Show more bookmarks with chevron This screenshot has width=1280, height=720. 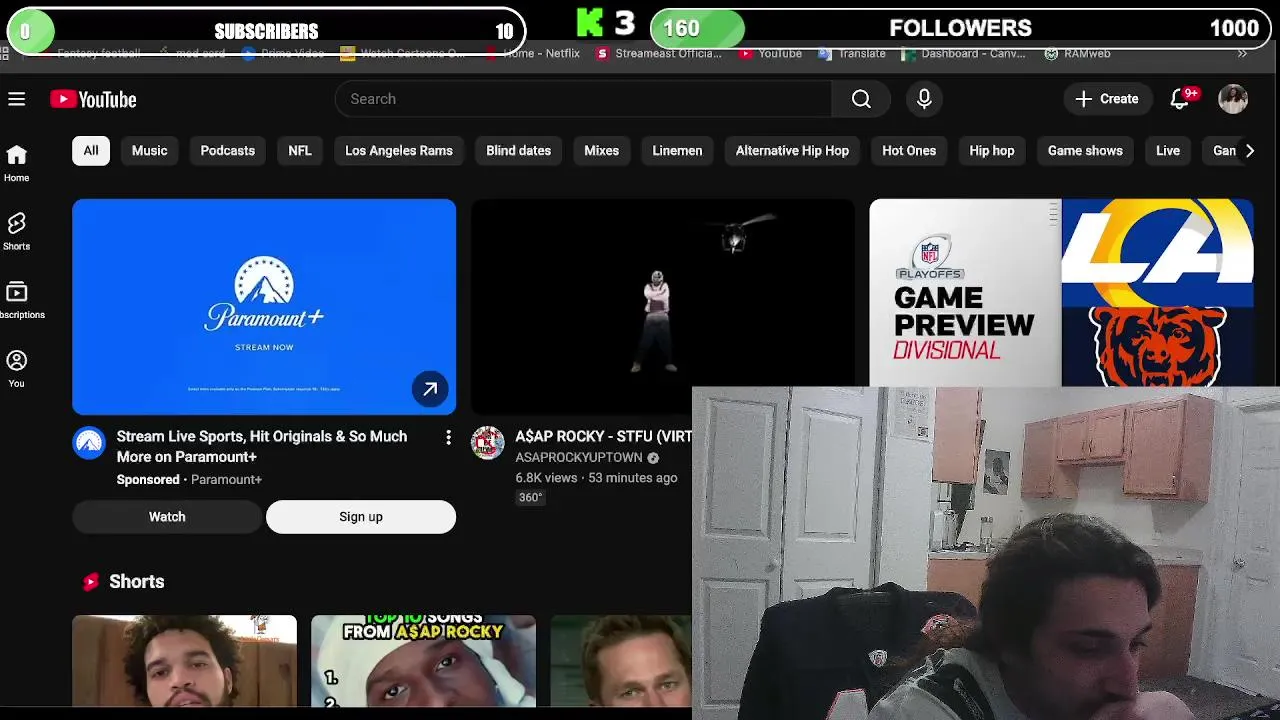pyautogui.click(x=1242, y=54)
